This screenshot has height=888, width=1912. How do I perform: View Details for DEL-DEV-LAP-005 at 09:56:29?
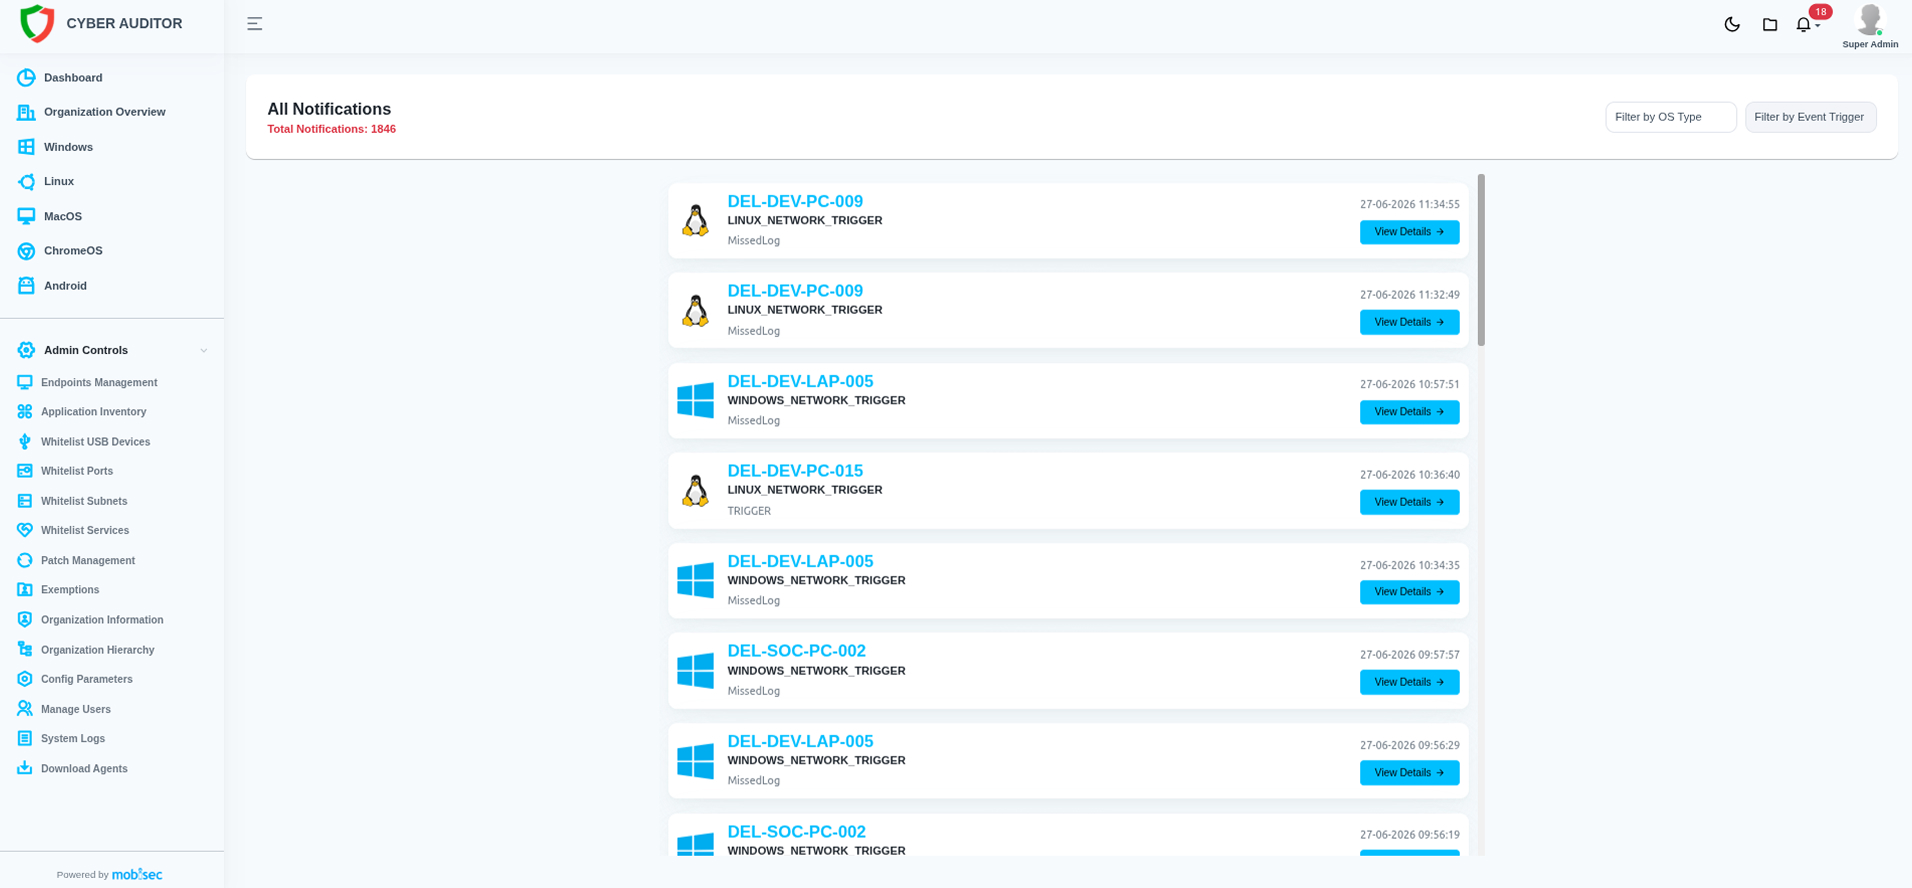[1409, 773]
